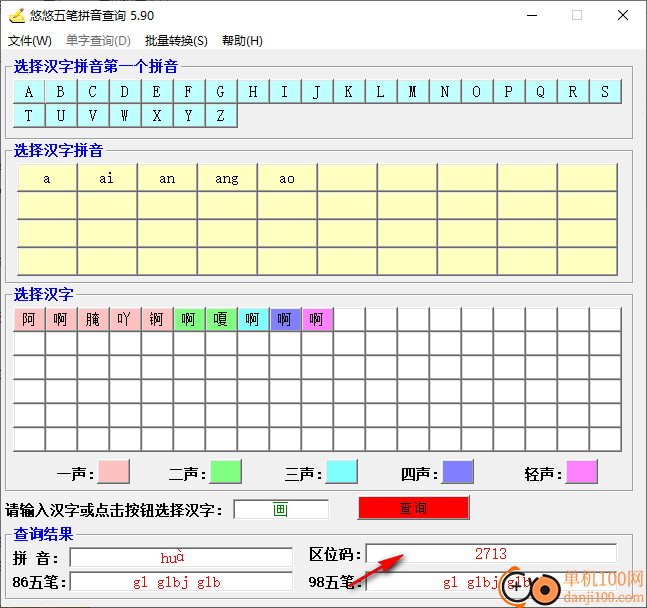Screen dimensions: 647x608
Task: Select pinyin initial letter A
Action: pyautogui.click(x=29, y=91)
